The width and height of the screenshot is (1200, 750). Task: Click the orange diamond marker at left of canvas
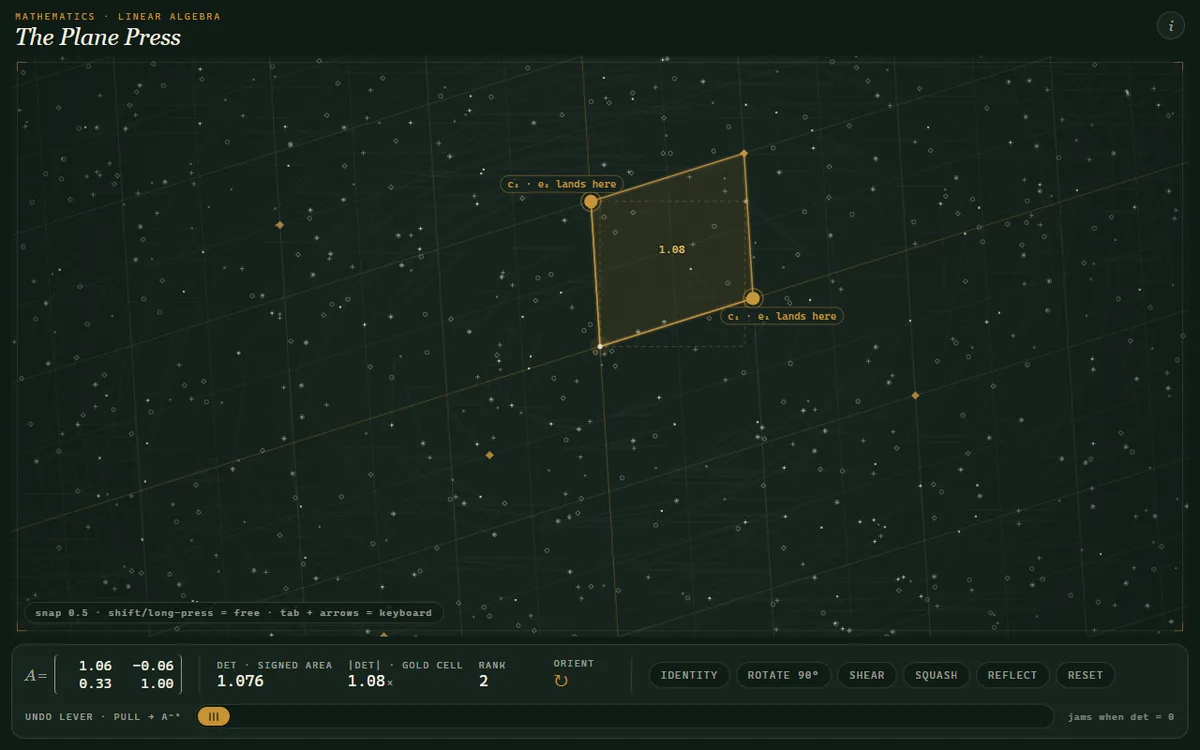(280, 225)
